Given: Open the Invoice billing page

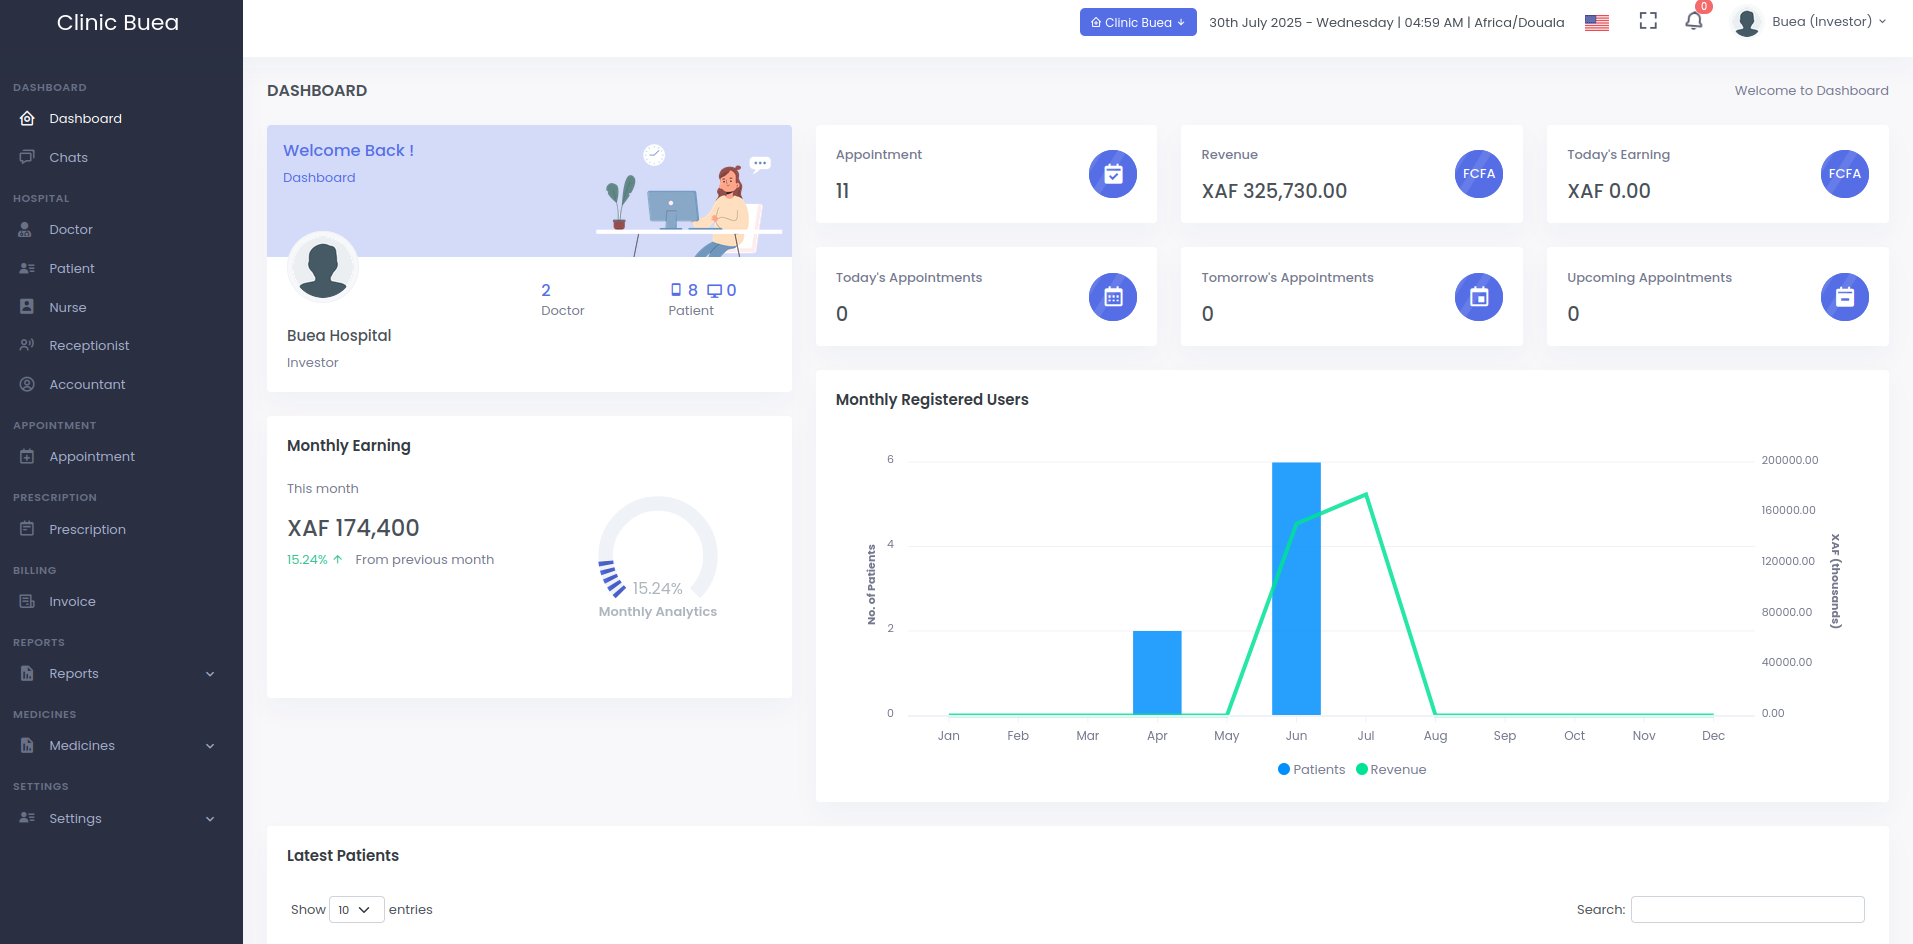Looking at the screenshot, I should [x=70, y=601].
